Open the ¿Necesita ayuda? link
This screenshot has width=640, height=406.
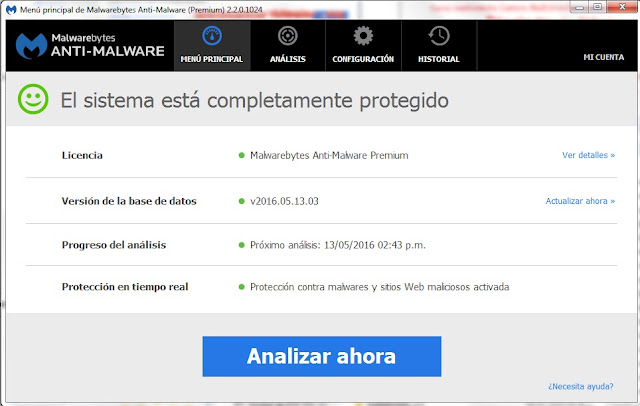(581, 386)
